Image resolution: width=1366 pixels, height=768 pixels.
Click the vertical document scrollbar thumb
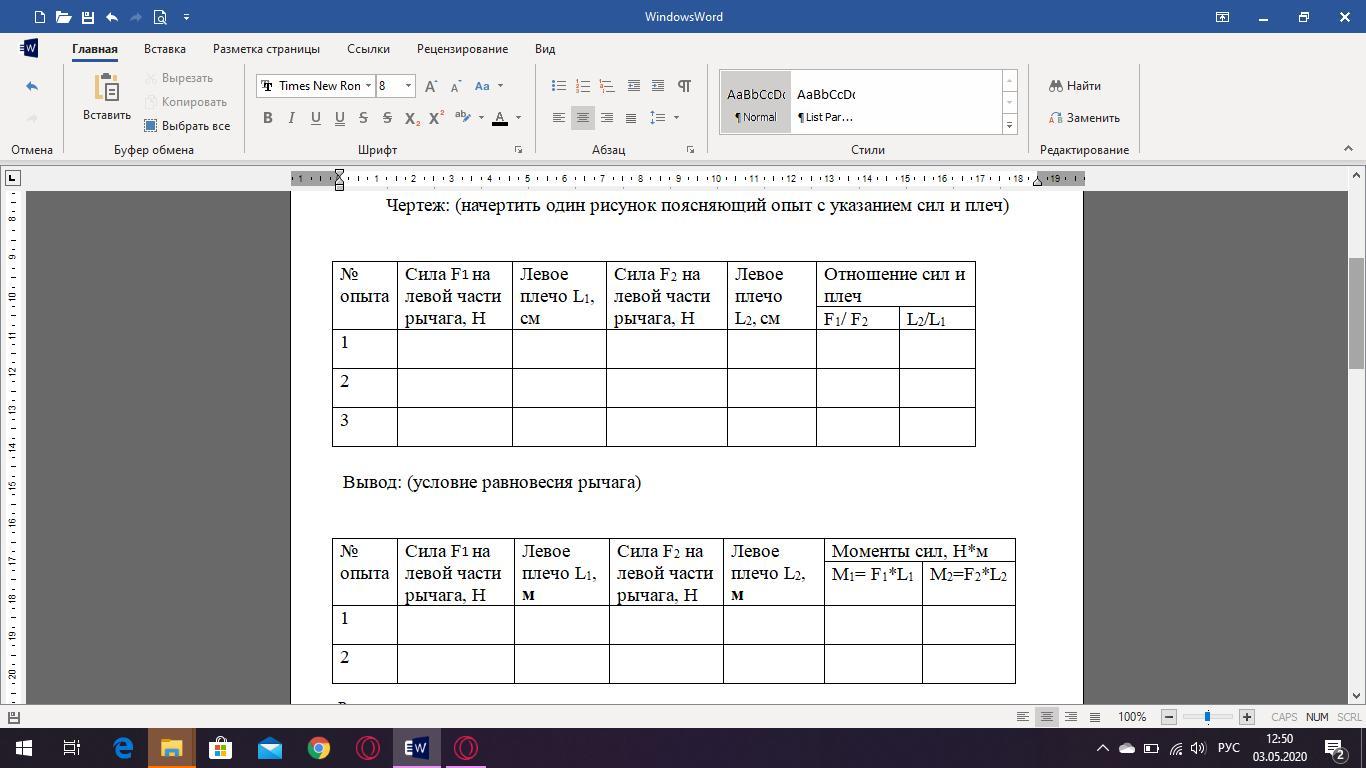[1357, 312]
